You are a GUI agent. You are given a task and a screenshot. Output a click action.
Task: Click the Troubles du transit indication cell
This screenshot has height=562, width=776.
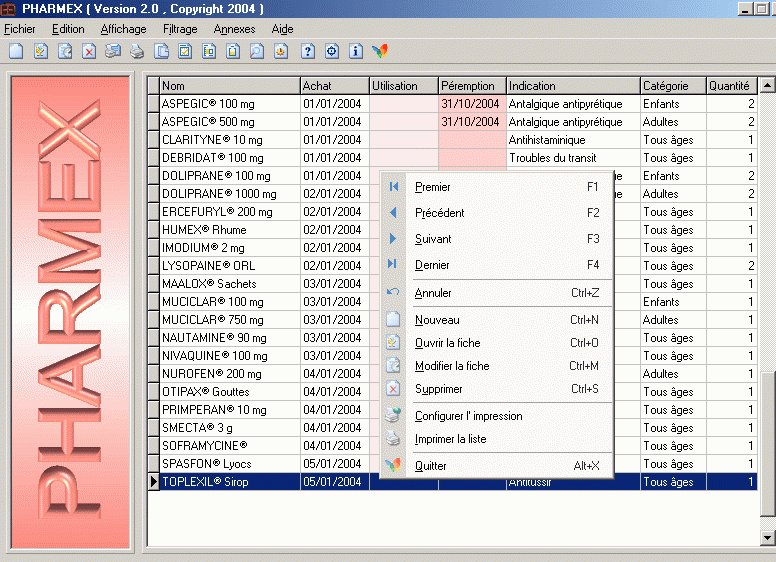click(574, 158)
